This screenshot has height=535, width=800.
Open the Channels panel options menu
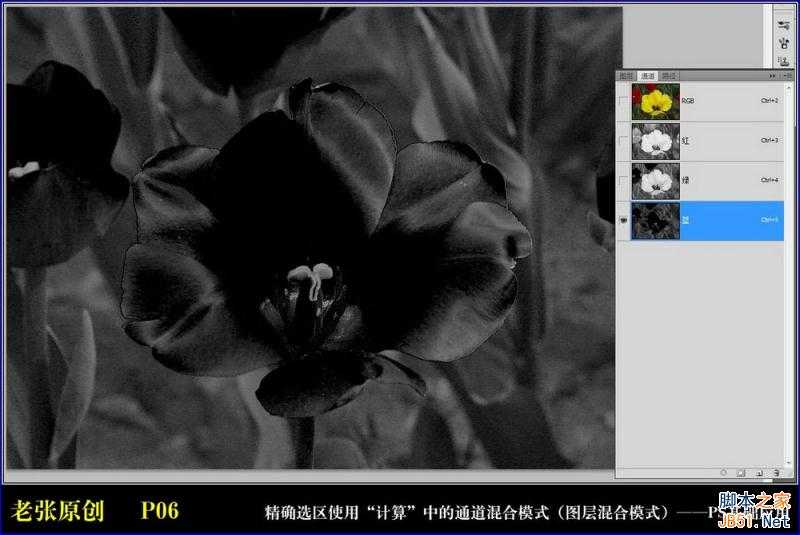[x=788, y=75]
